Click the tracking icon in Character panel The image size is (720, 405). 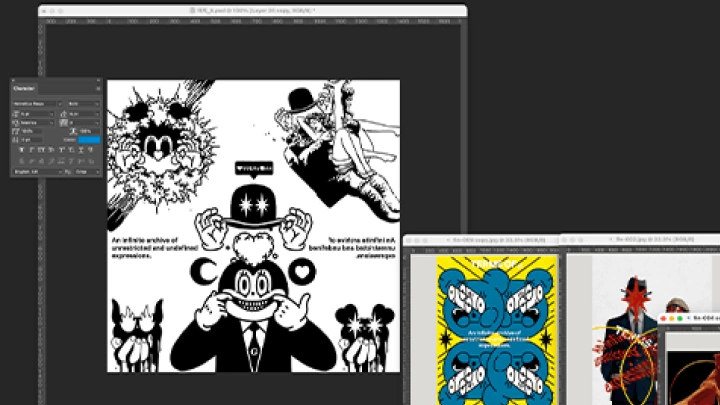point(63,123)
